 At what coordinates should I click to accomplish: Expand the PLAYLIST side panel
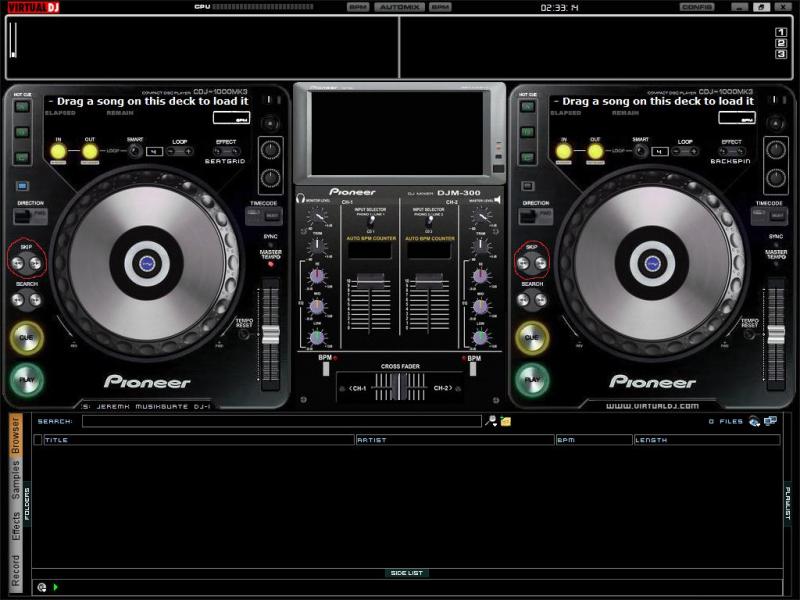point(787,504)
